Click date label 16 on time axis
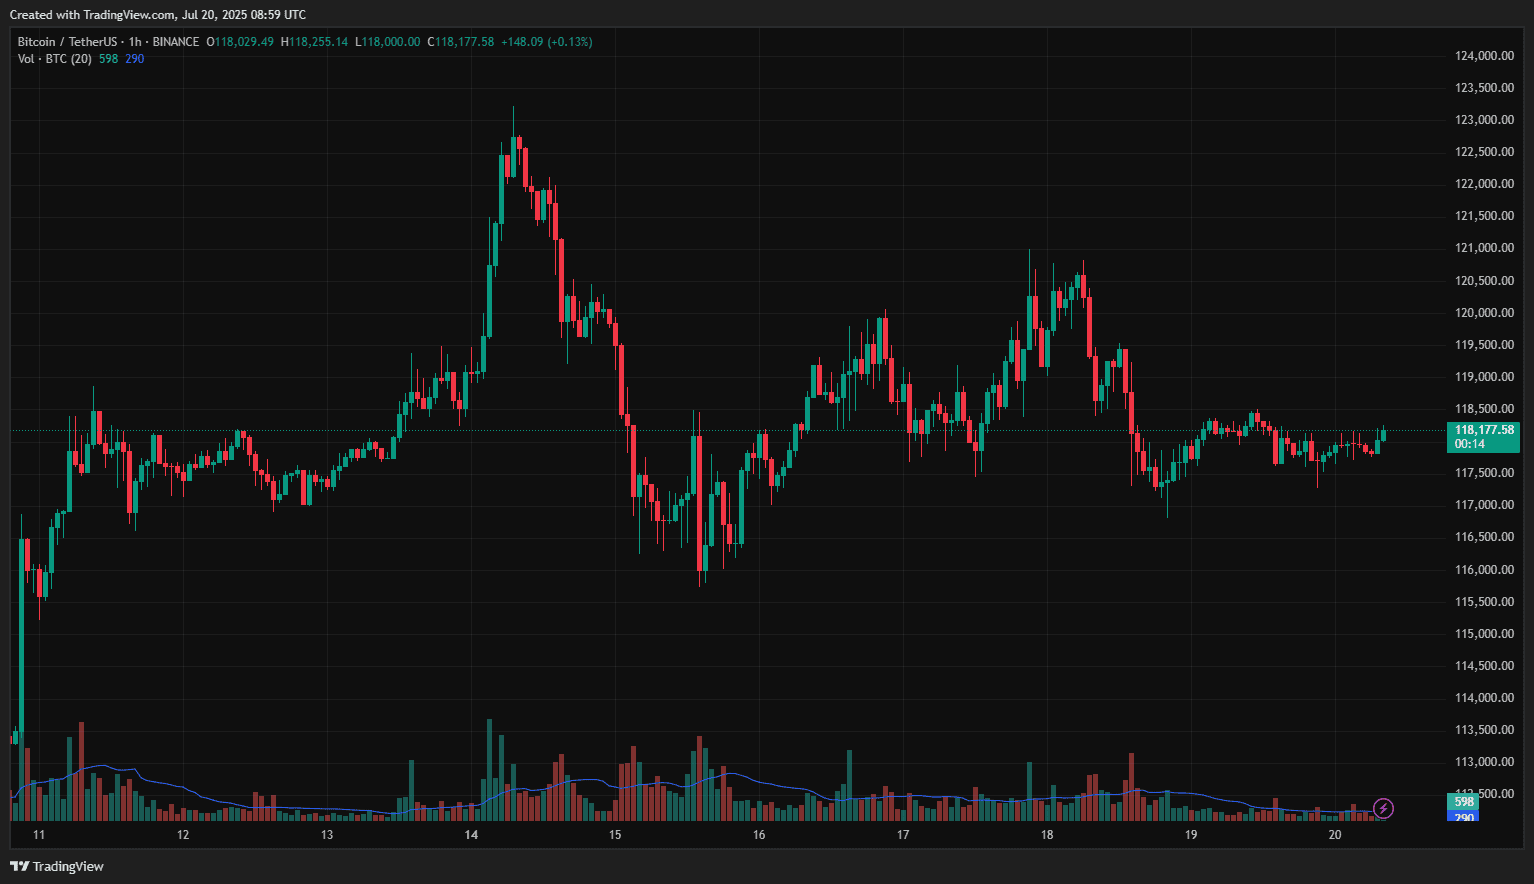Viewport: 1534px width, 884px height. coord(759,835)
